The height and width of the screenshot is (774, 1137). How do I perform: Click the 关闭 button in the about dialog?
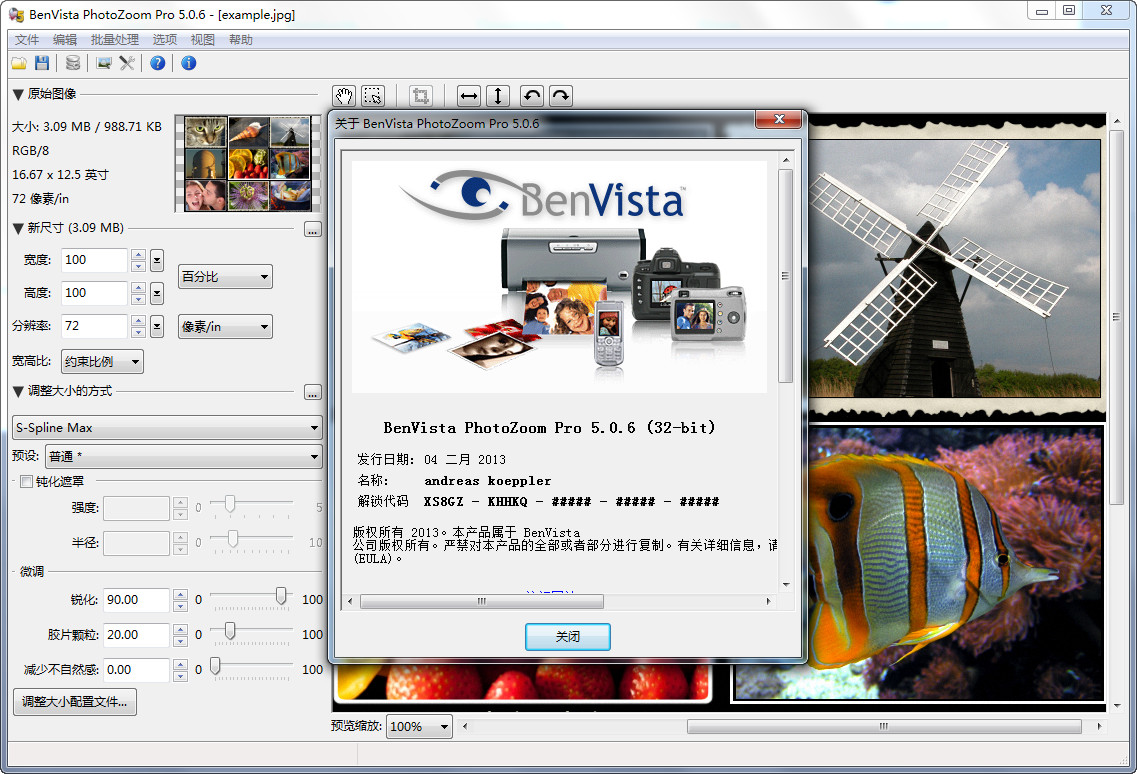click(x=567, y=637)
